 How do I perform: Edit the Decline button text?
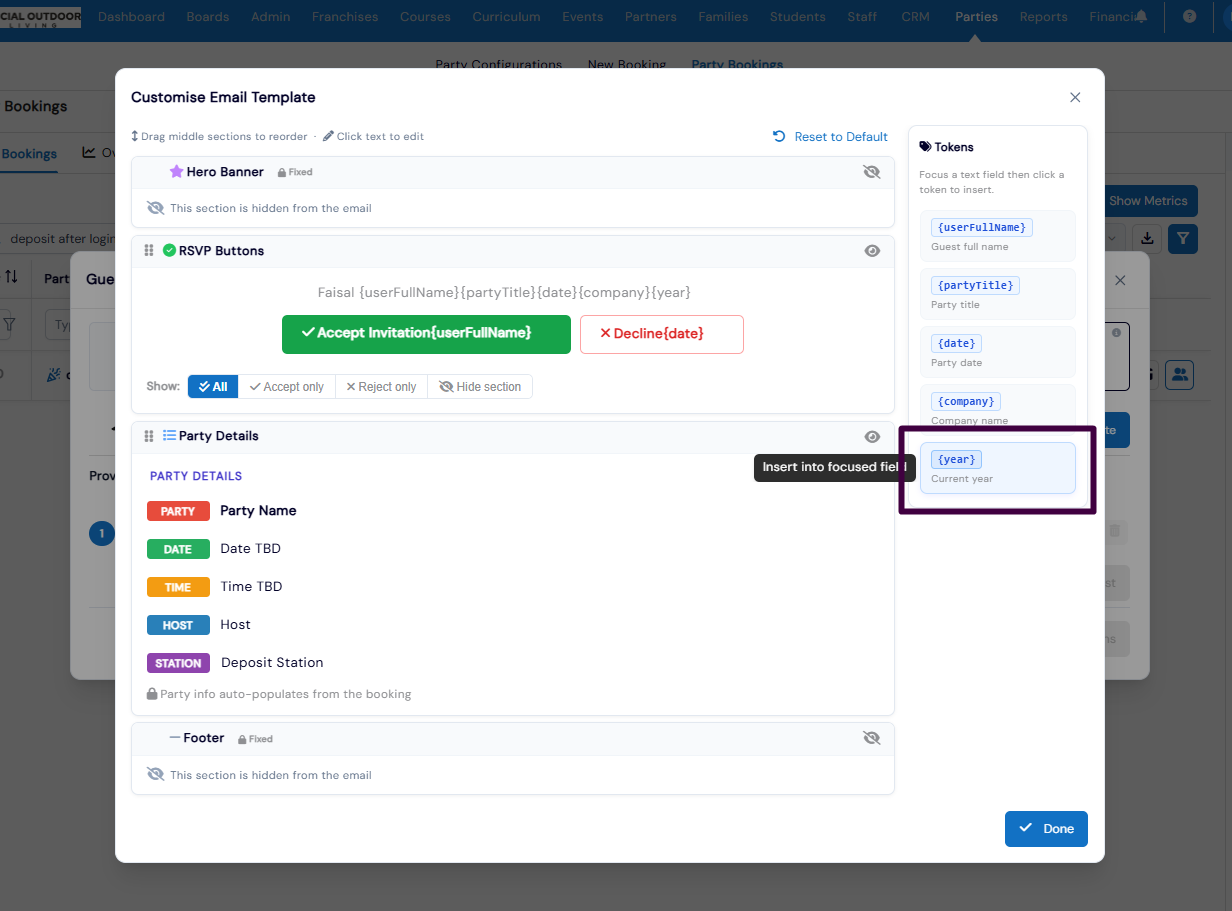click(662, 334)
